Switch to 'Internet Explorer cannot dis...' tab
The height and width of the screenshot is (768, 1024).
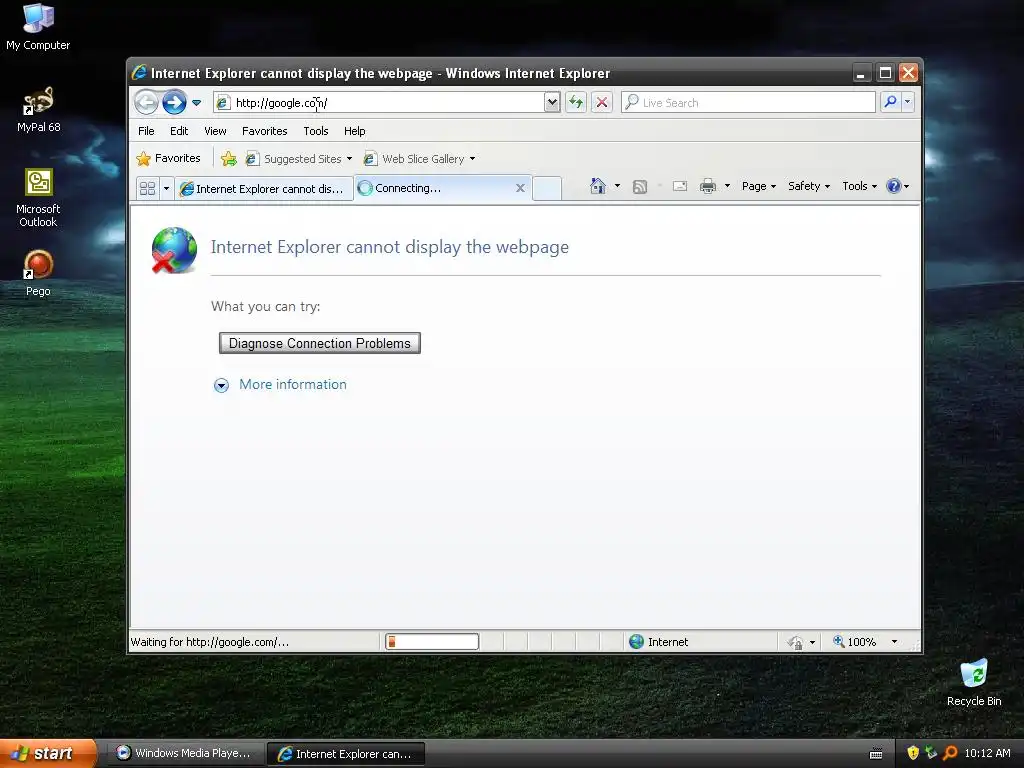[264, 189]
